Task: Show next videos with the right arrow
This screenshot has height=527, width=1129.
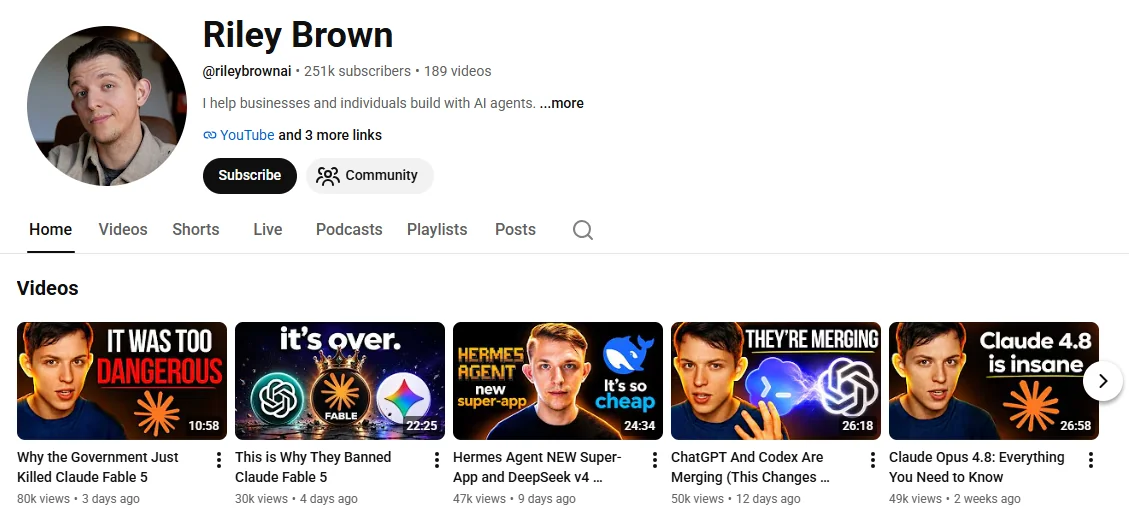Action: tap(1103, 381)
